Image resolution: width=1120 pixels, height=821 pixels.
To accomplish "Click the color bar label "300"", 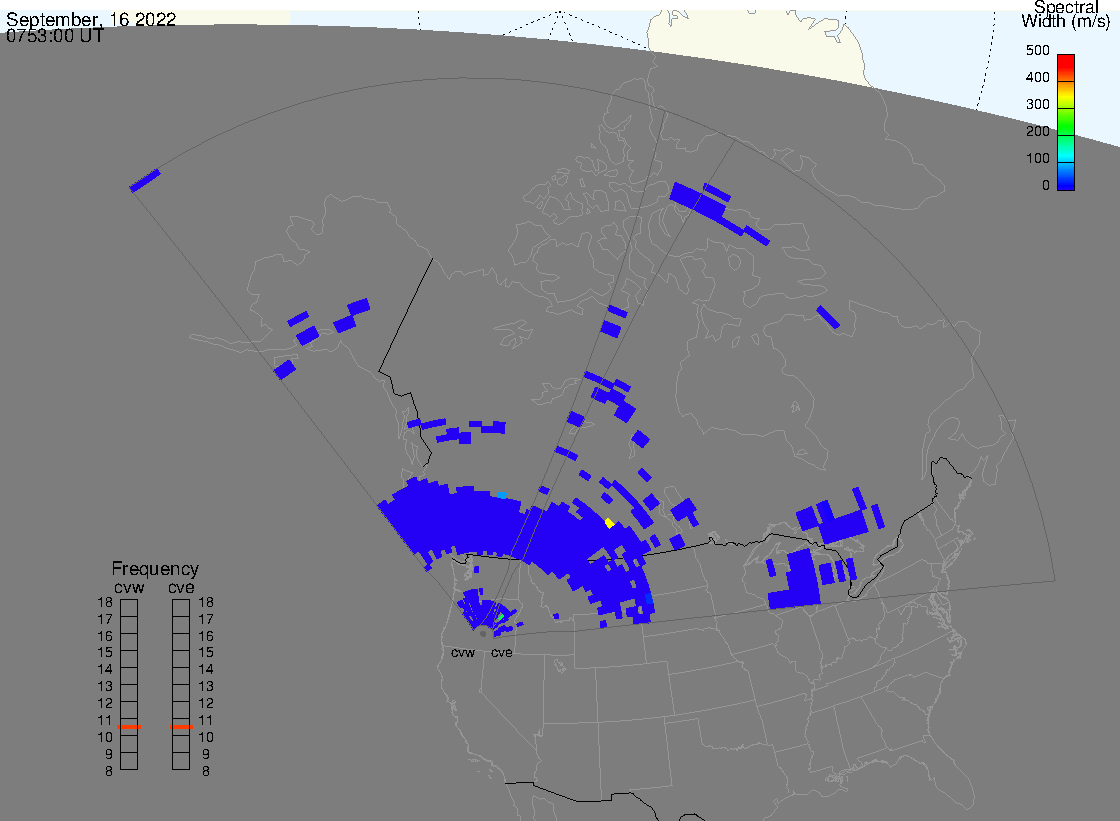I will click(x=1037, y=104).
